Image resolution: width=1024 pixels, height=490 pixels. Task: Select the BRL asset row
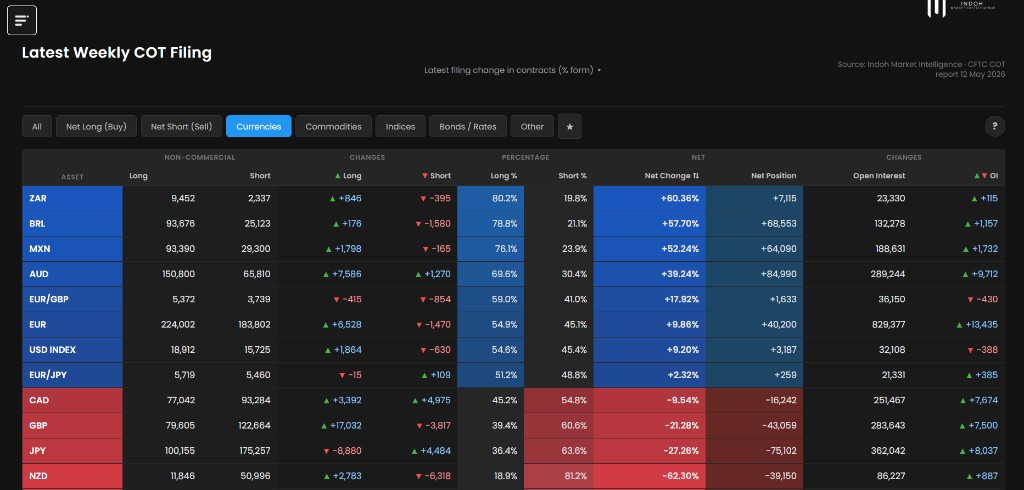click(x=513, y=223)
